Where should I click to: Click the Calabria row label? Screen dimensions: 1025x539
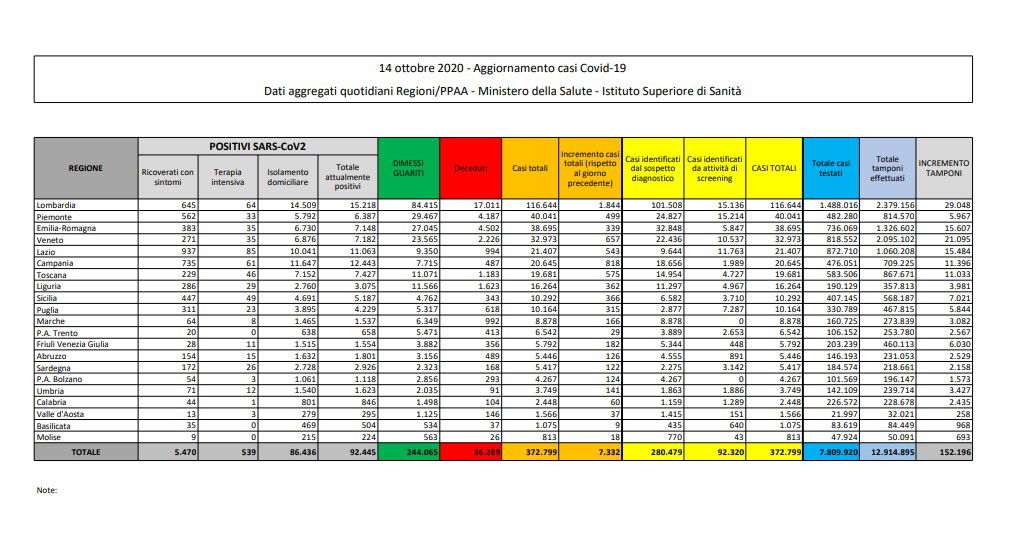click(x=52, y=402)
